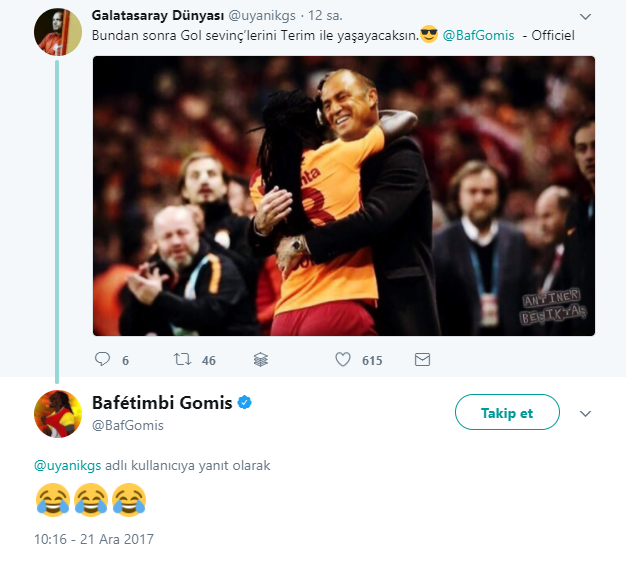
Task: Click the reply speech bubble icon
Action: coord(101,359)
